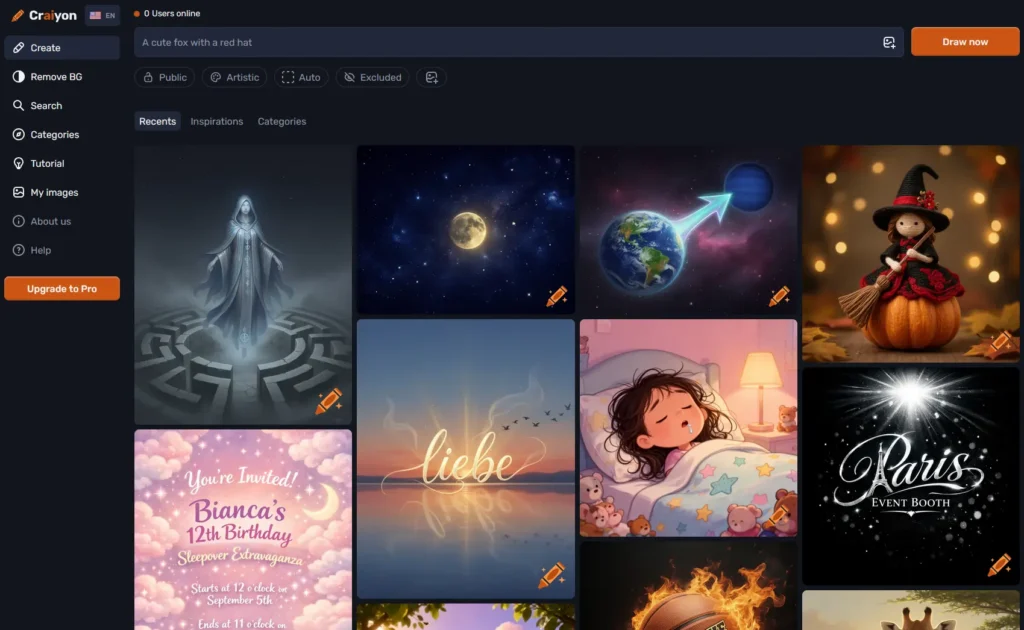The width and height of the screenshot is (1024, 630).
Task: Click crayon icon on the Paris Event Booth image
Action: point(998,565)
